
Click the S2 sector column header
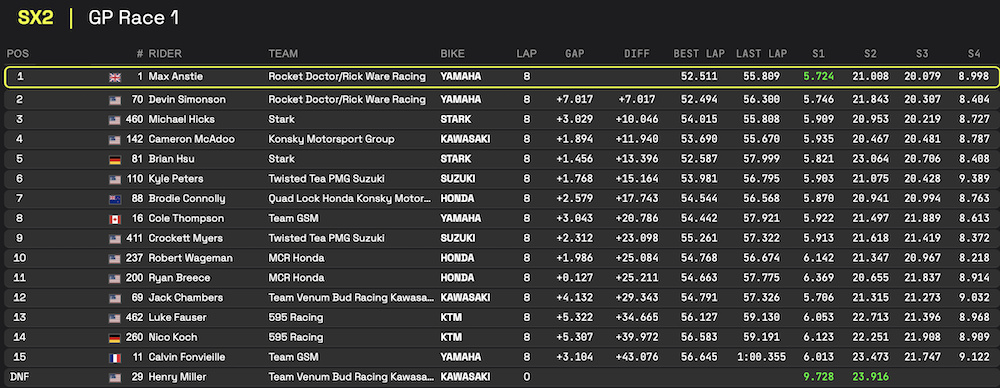[x=871, y=54]
